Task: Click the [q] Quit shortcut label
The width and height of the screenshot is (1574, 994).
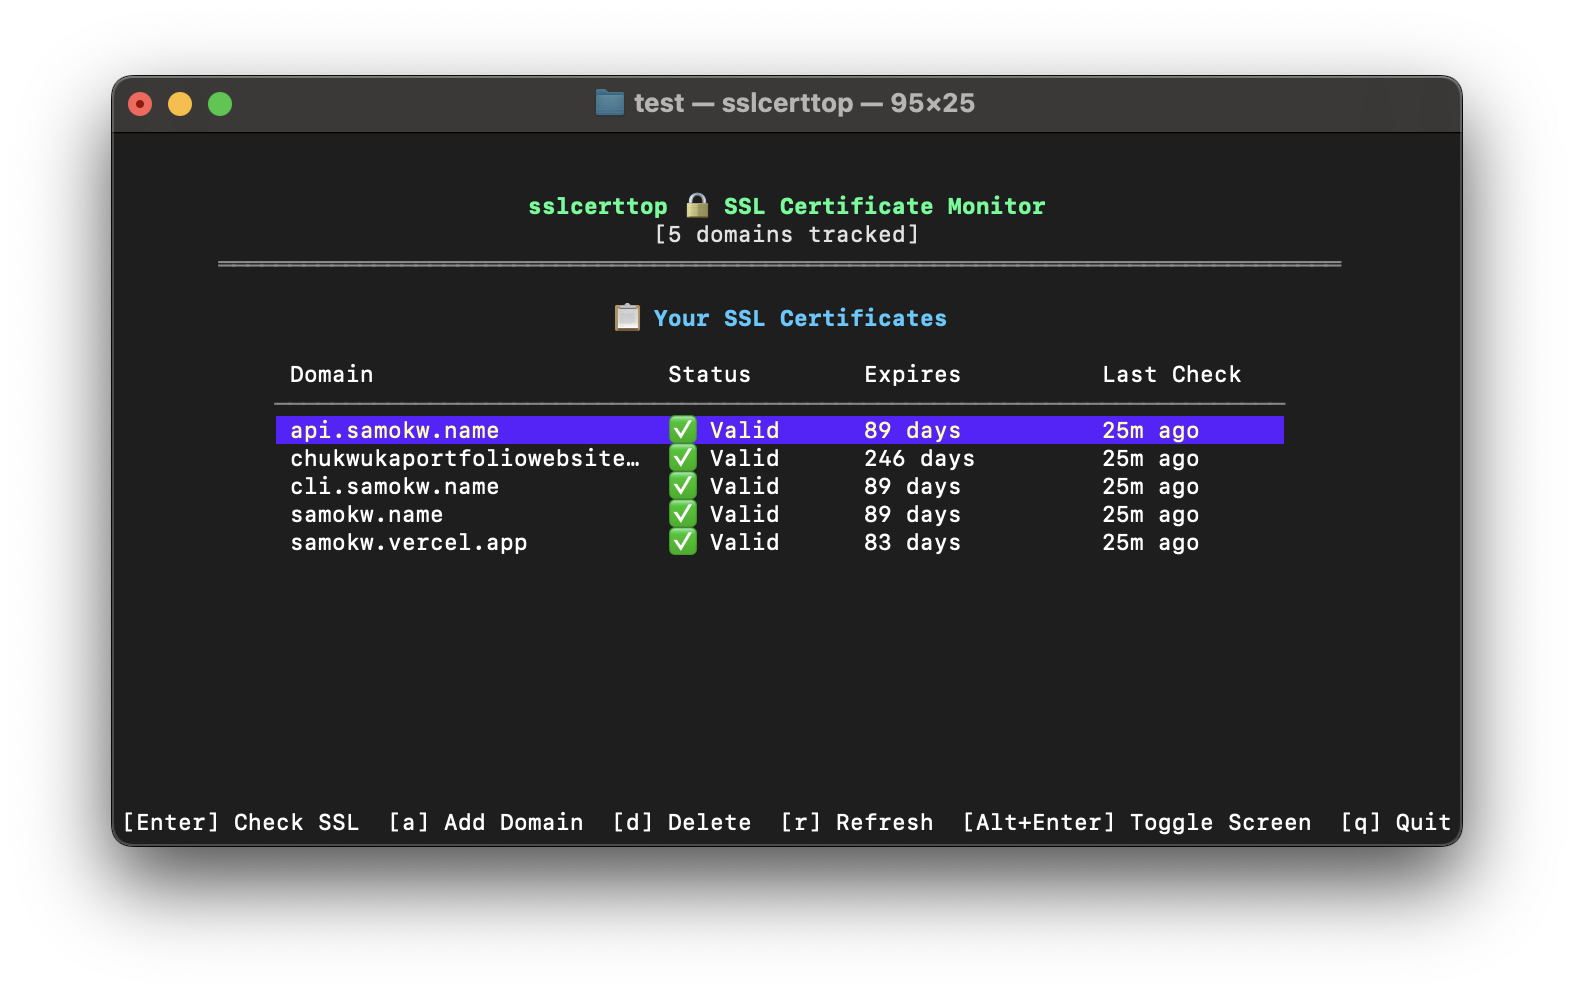Action: pos(1395,822)
